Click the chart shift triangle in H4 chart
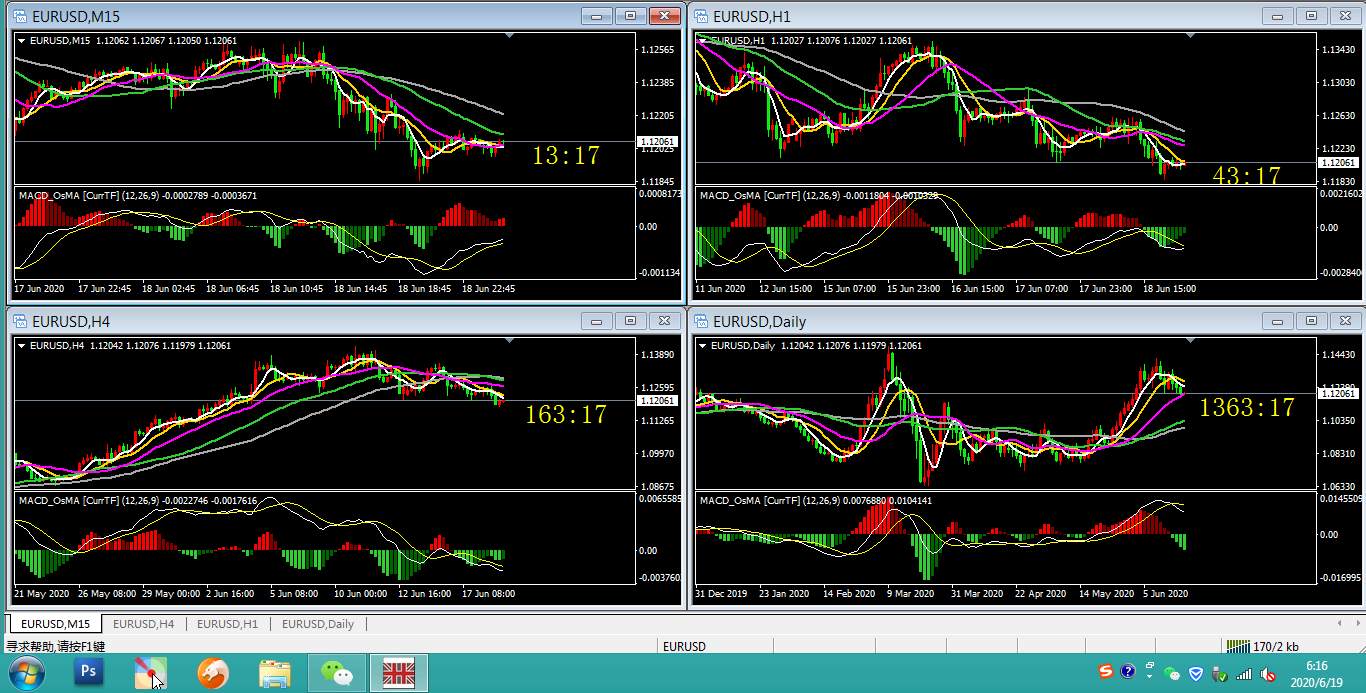Screen dimensions: 1366x693 coord(511,341)
